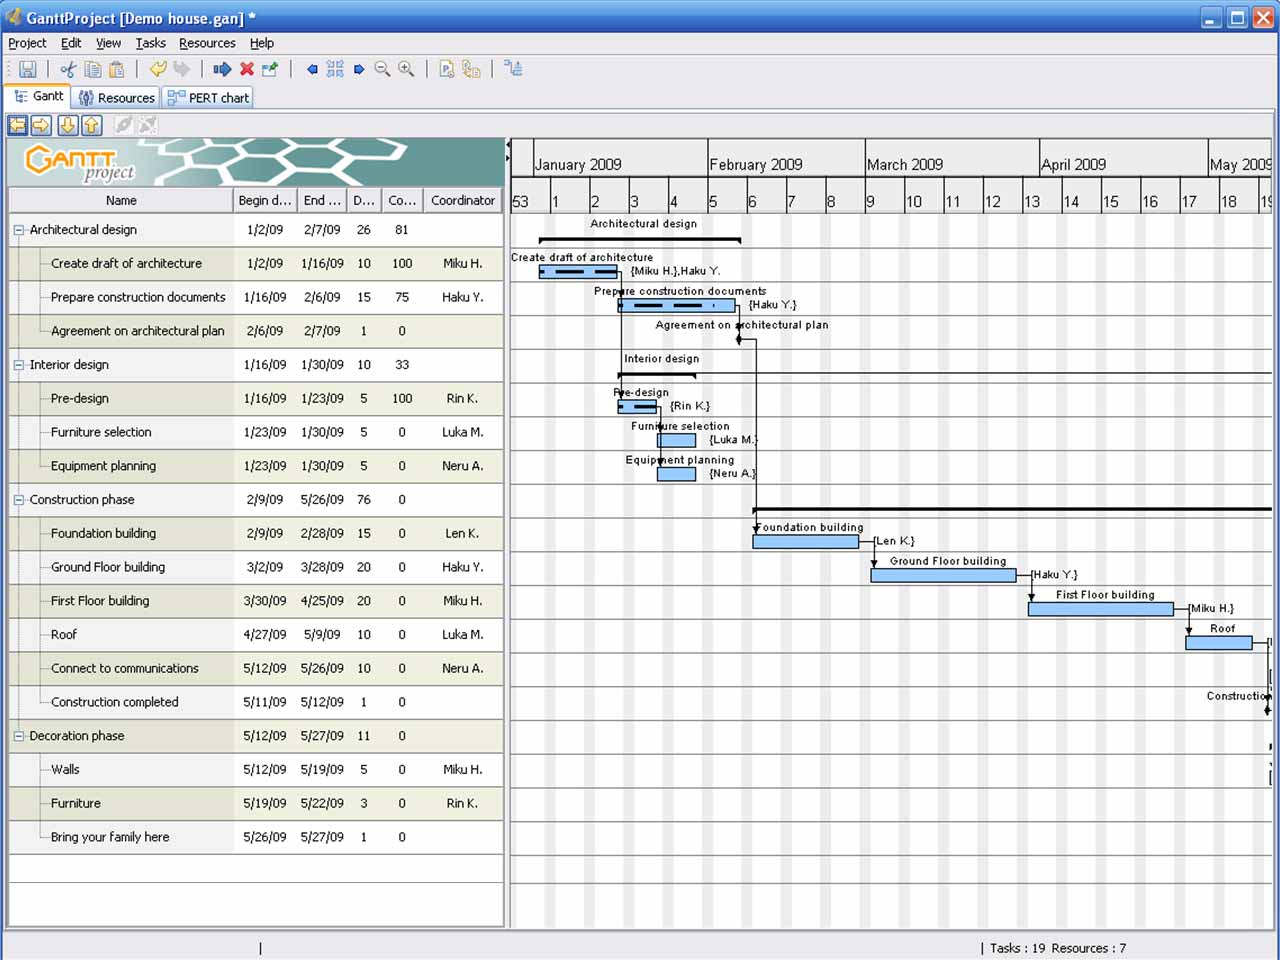The image size is (1280, 960).
Task: Click the Delete task red X icon
Action: tap(247, 69)
